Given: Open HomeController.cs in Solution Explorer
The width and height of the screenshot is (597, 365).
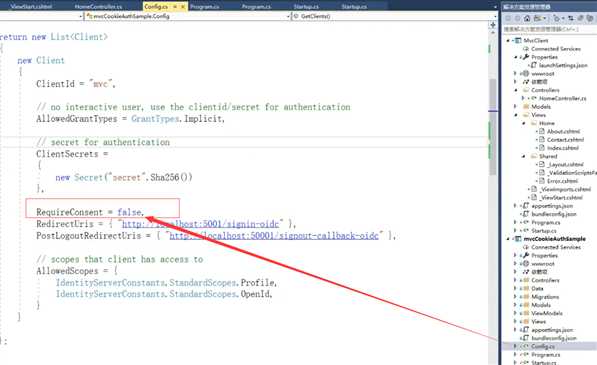Looking at the screenshot, I should [x=562, y=98].
